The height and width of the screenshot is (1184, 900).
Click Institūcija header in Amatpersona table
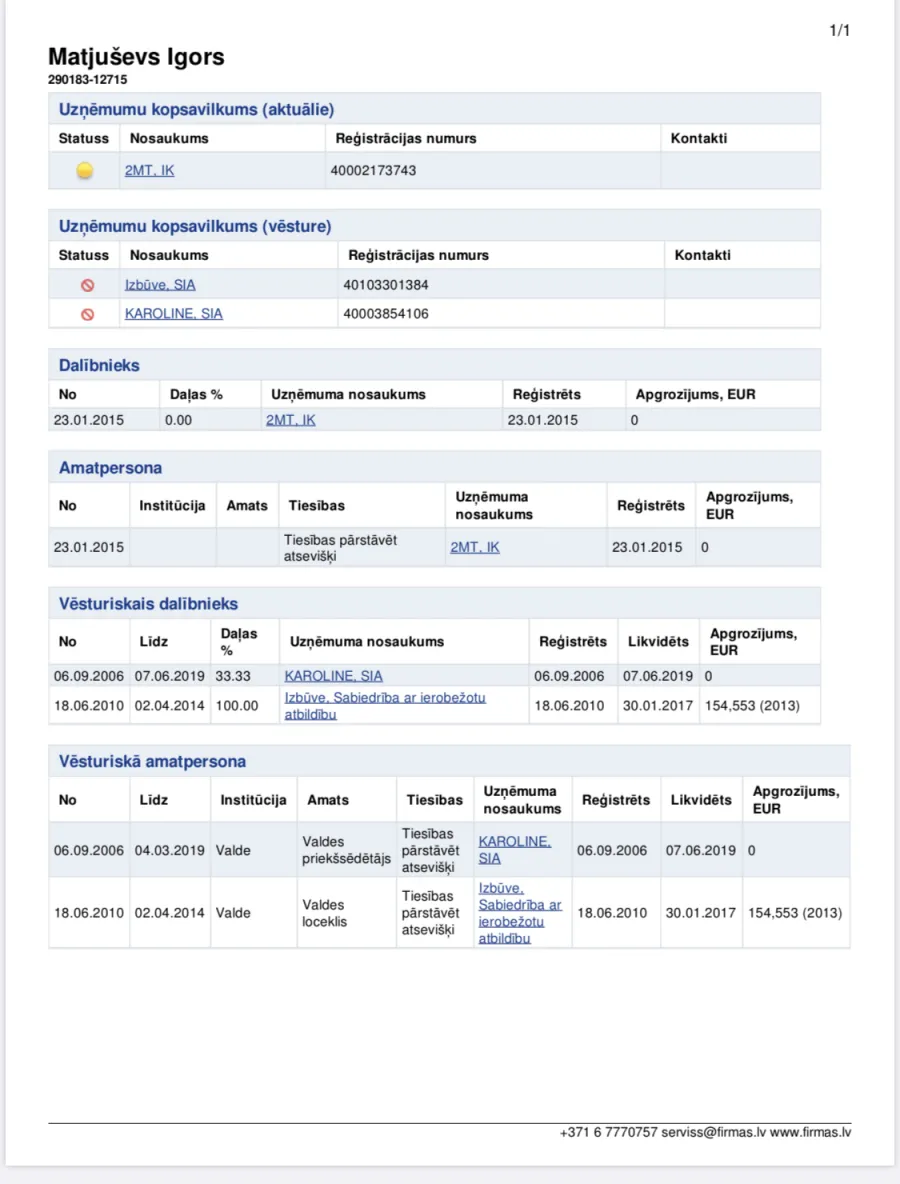(172, 505)
